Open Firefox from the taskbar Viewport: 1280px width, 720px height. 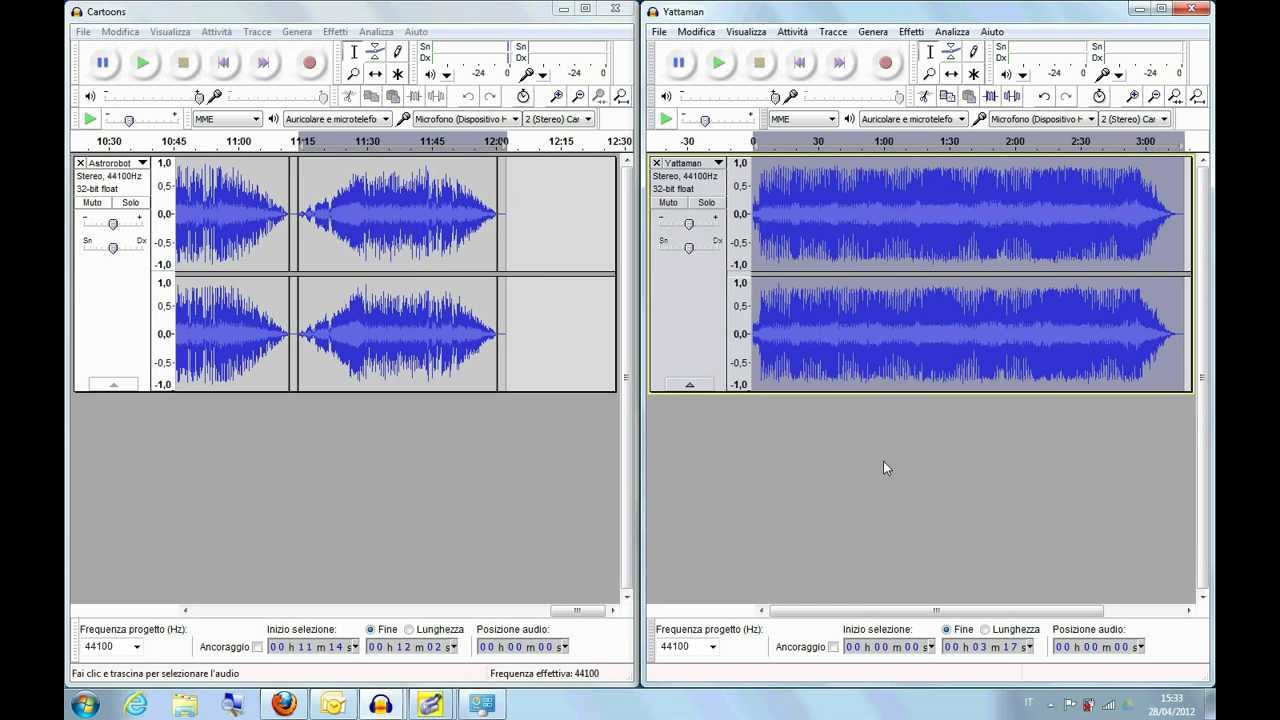coord(284,704)
